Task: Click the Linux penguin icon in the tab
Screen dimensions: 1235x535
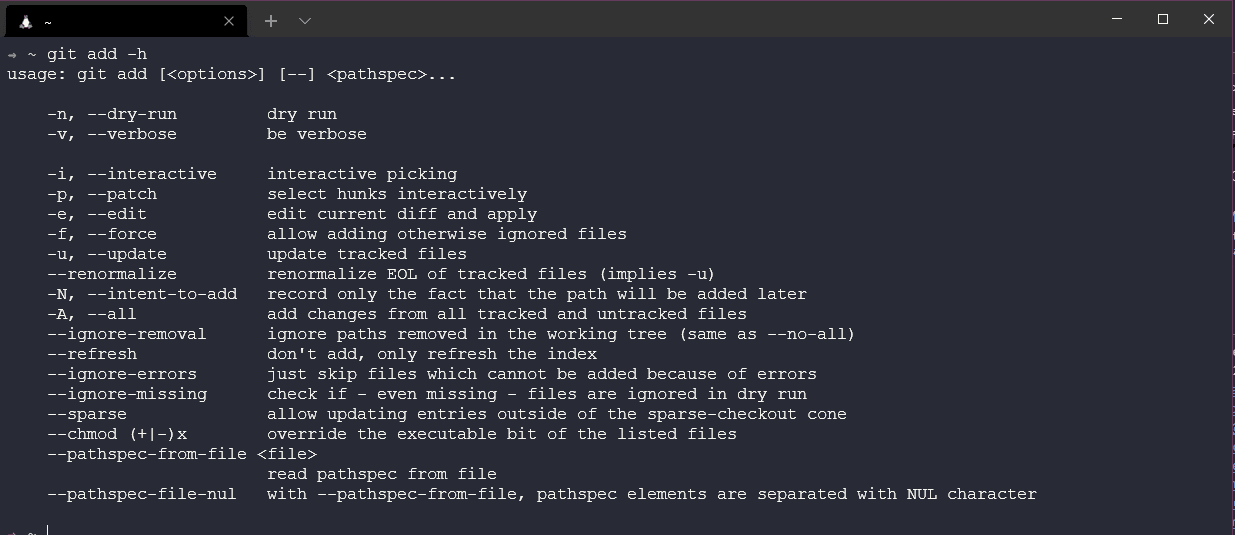Action: click(x=26, y=21)
